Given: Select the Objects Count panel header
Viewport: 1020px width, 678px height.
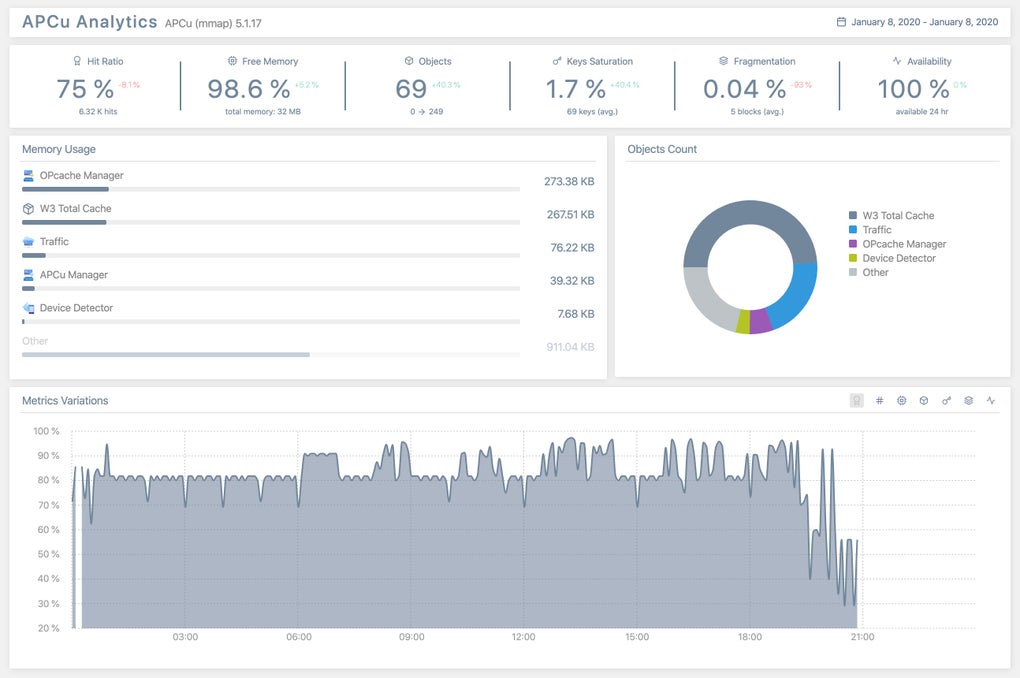Looking at the screenshot, I should [661, 149].
